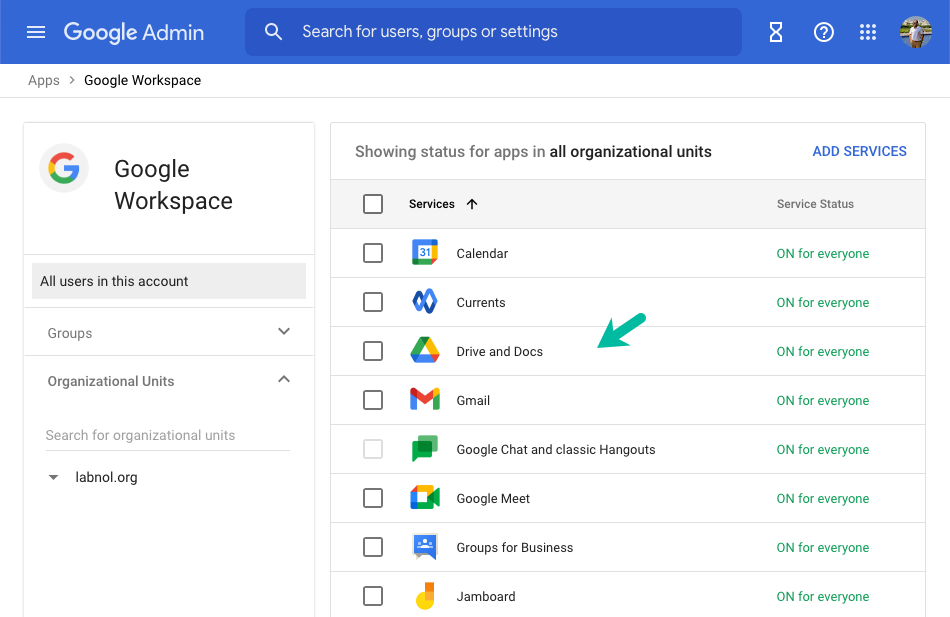Viewport: 950px width, 617px height.
Task: Click the search magnifier icon
Action: point(273,32)
